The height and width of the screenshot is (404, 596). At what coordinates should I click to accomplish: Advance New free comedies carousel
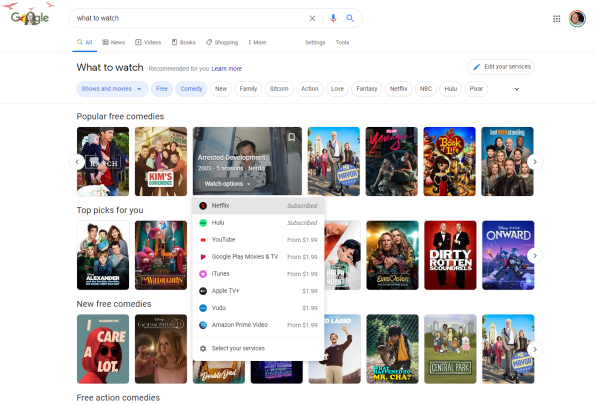pyautogui.click(x=535, y=349)
